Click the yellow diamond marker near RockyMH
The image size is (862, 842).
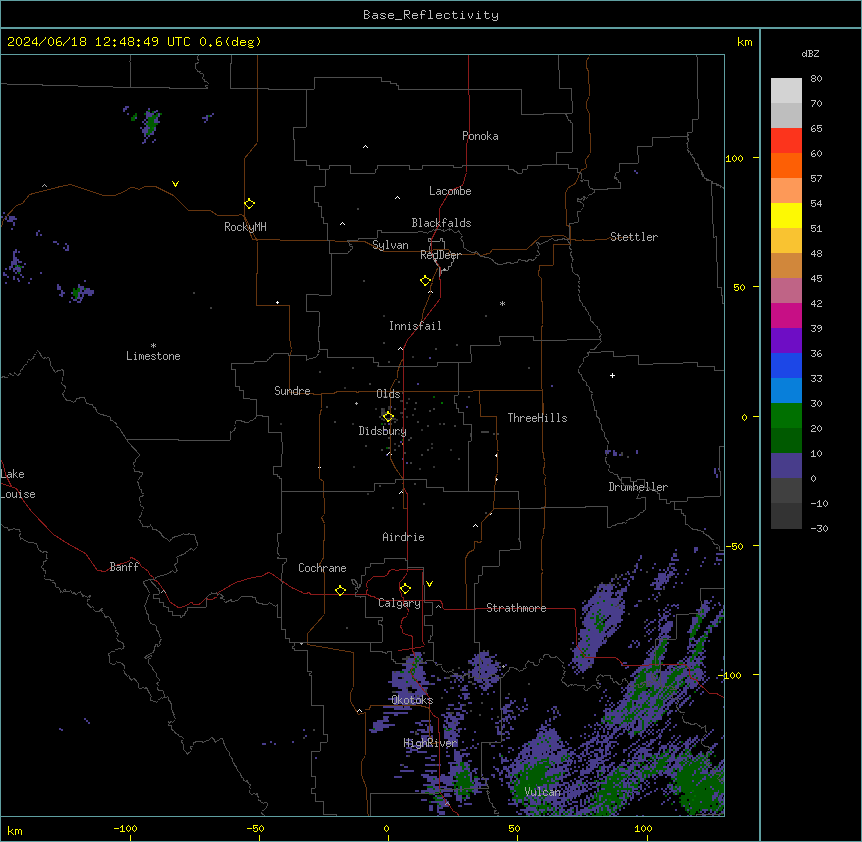[x=250, y=204]
